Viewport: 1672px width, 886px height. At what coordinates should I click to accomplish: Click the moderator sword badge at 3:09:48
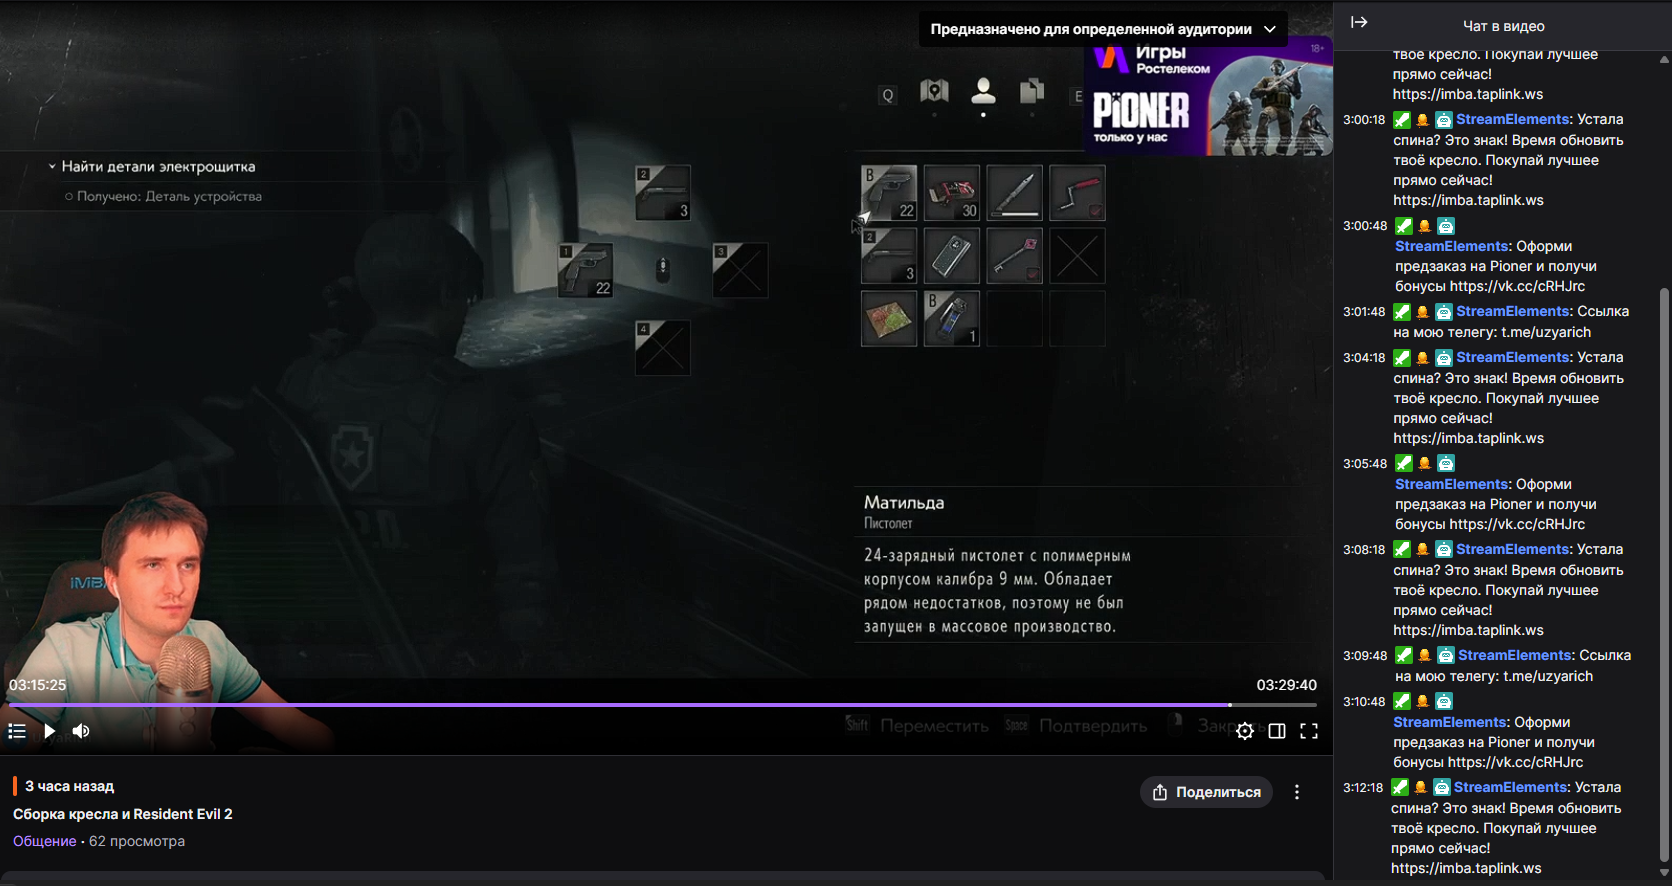pyautogui.click(x=1404, y=656)
